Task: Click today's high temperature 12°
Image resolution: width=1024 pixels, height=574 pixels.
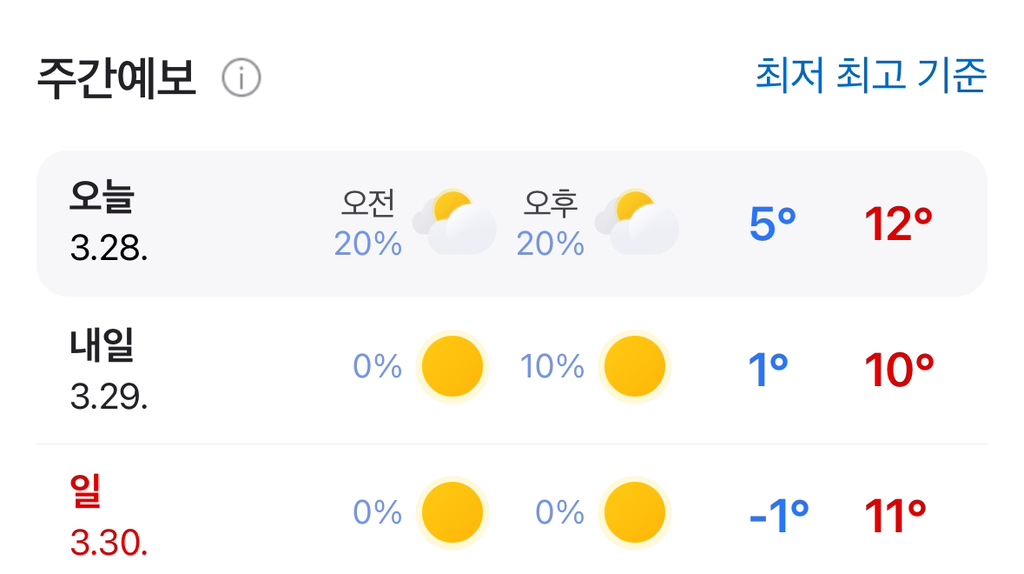Action: coord(898,225)
